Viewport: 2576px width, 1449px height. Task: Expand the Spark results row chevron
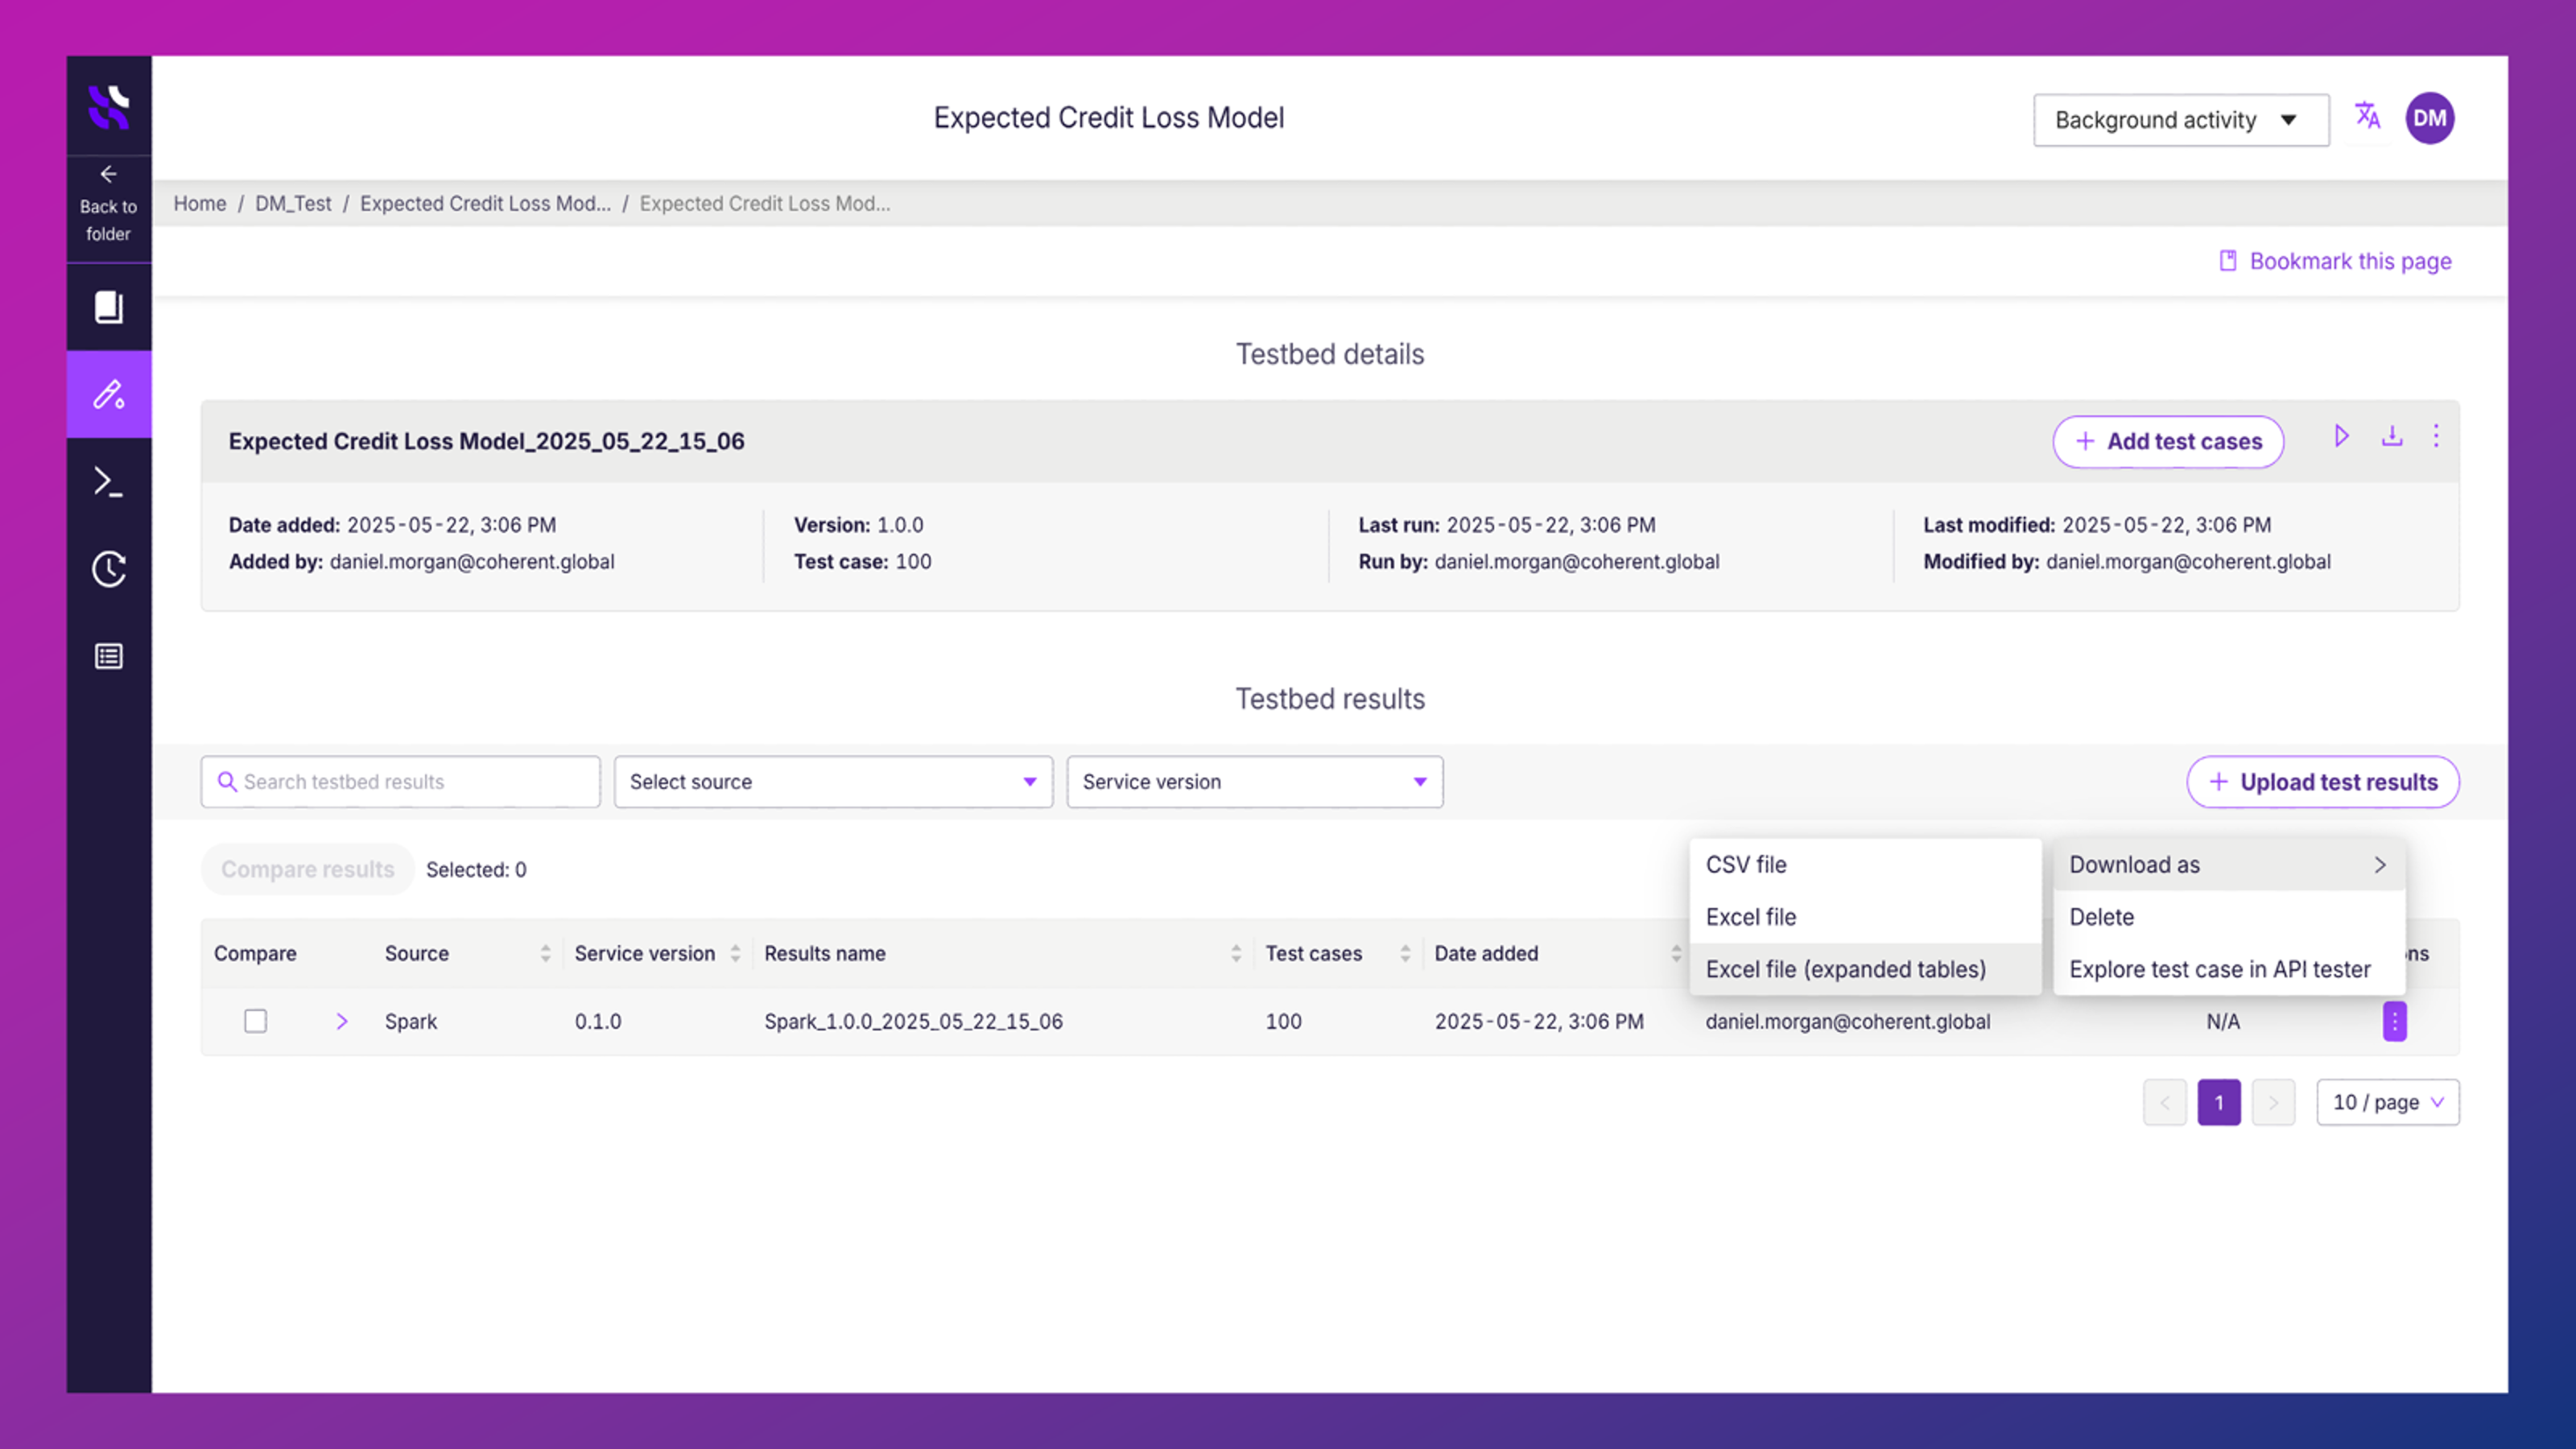pos(342,1021)
